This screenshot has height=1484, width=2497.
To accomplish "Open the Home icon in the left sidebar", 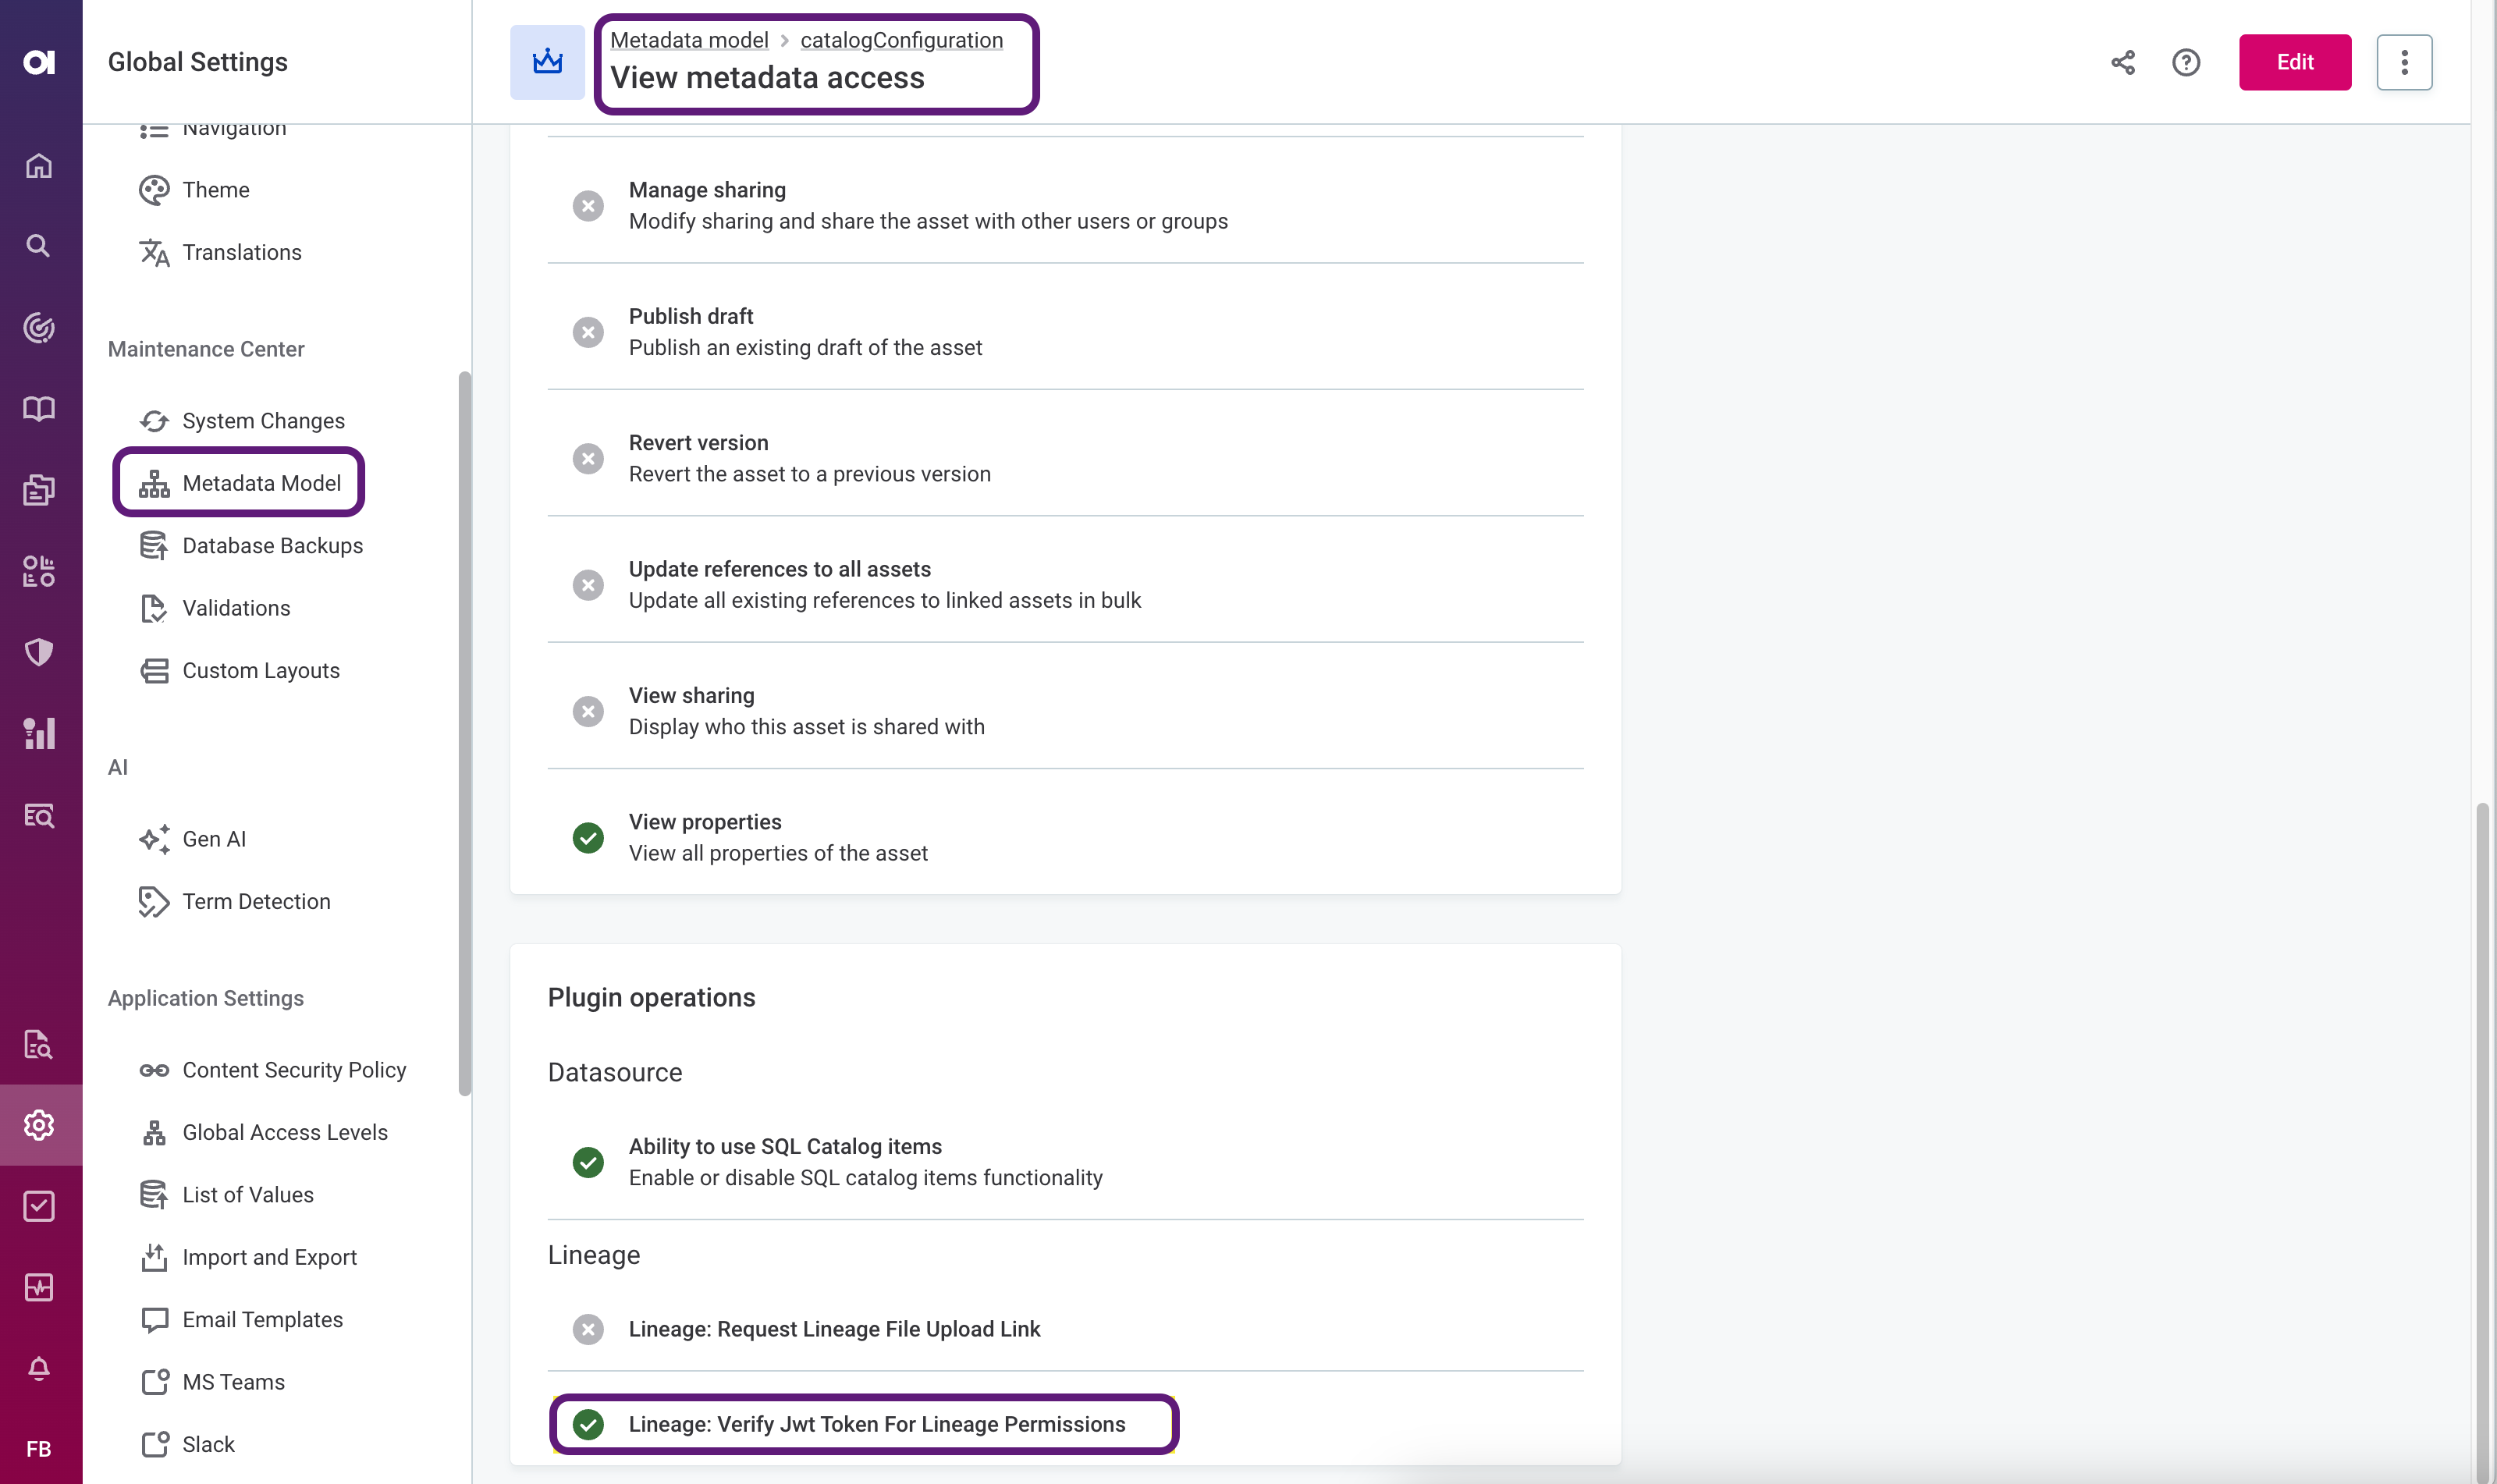I will point(39,165).
